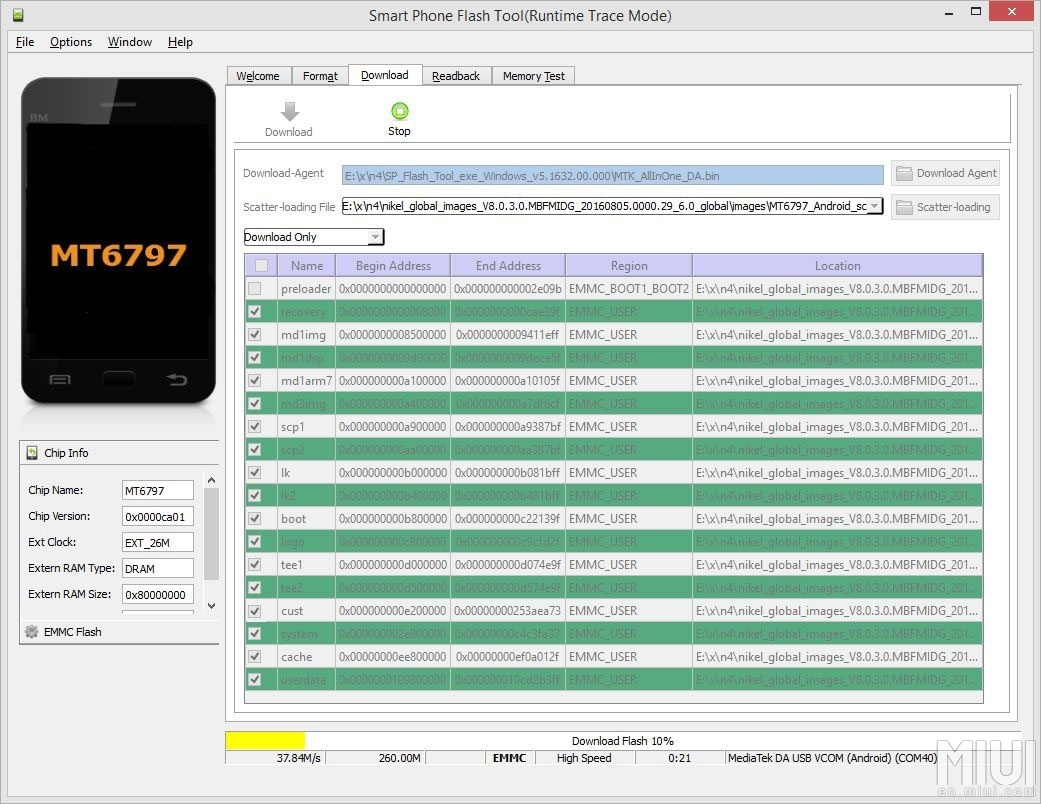Switch to the Memory Test tab

point(533,76)
